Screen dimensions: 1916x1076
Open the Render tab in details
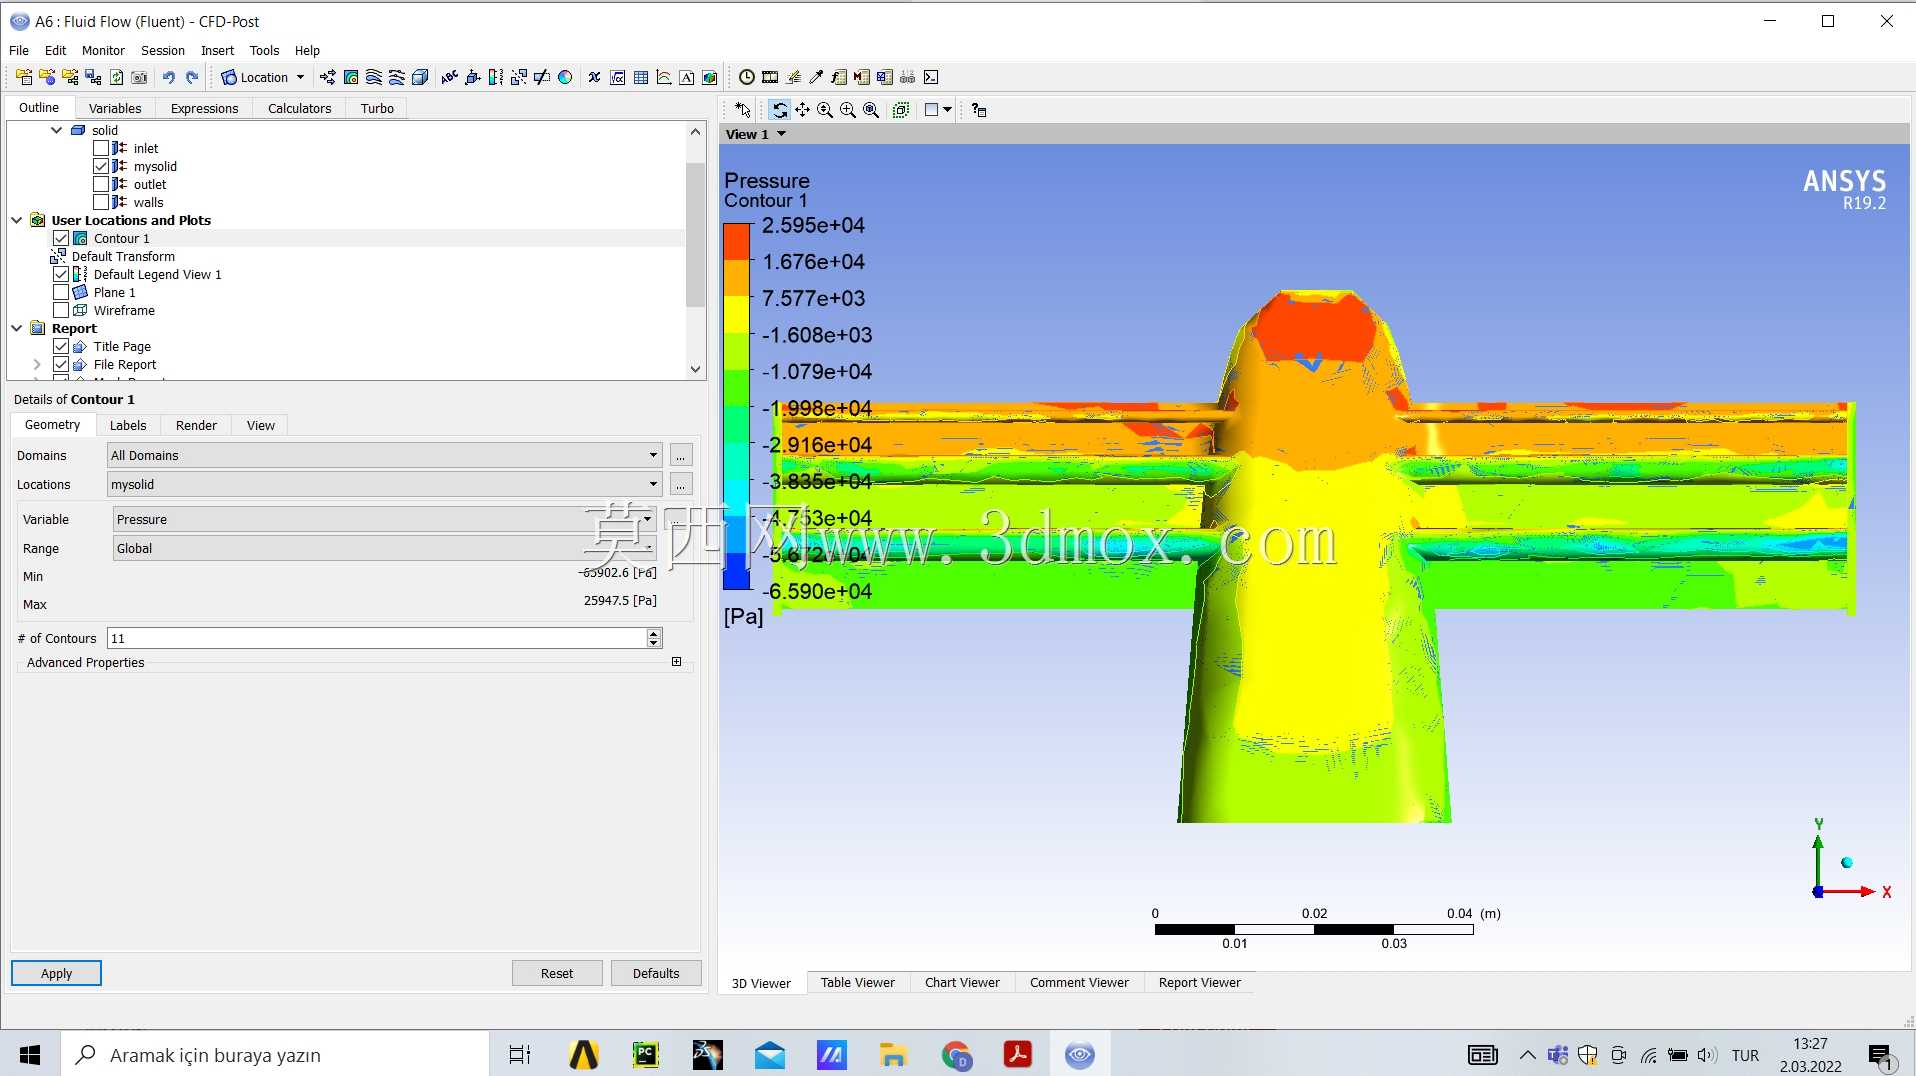pos(196,425)
